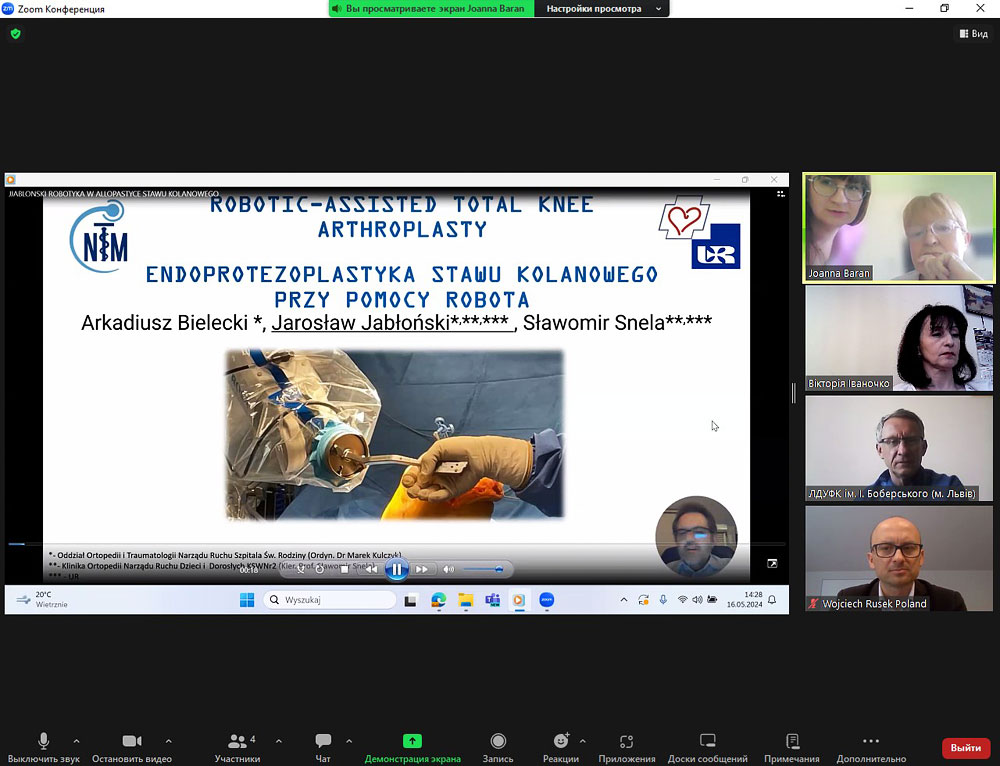Fast forward with next button in media player
The width and height of the screenshot is (1000, 766).
422,569
